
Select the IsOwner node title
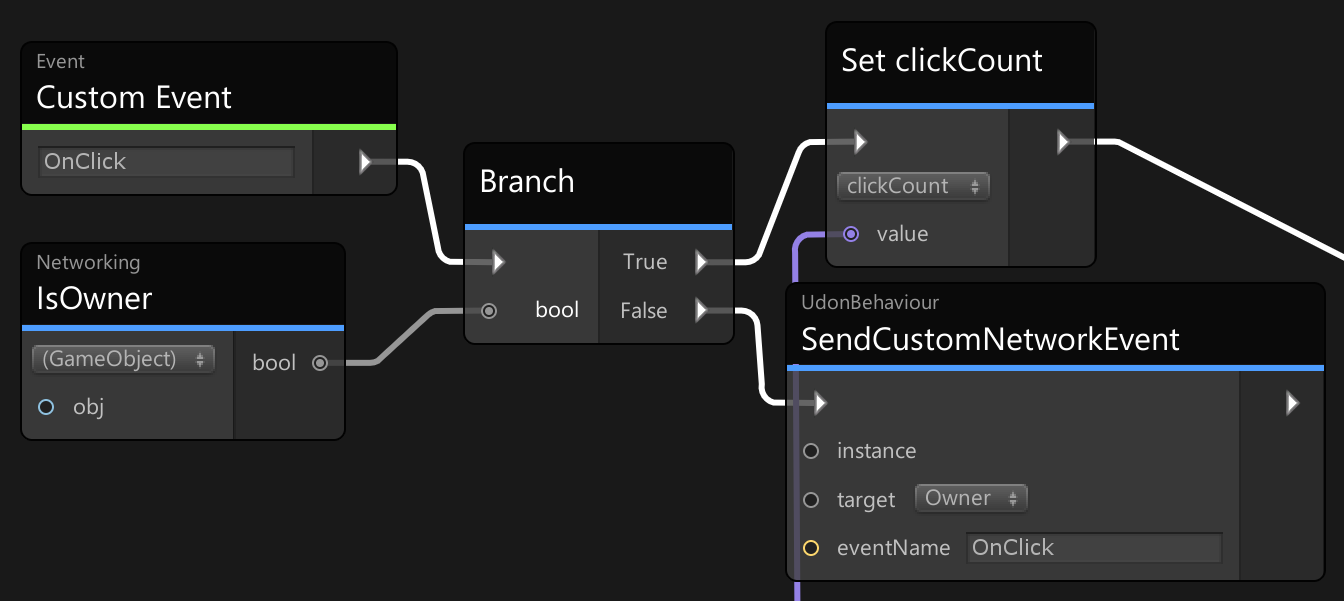(94, 298)
